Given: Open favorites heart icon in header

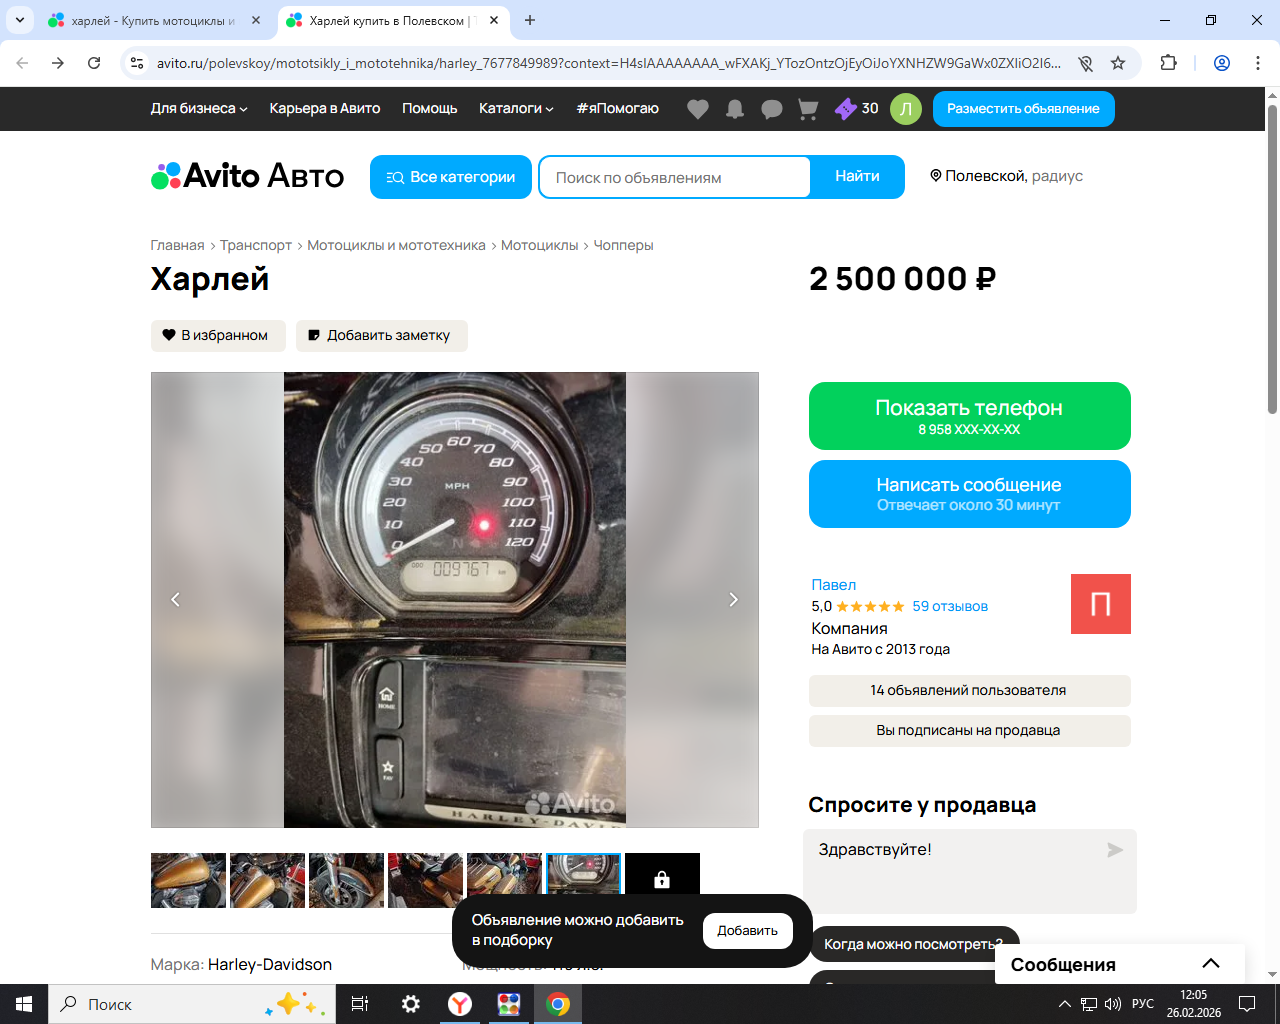Looking at the screenshot, I should 698,109.
